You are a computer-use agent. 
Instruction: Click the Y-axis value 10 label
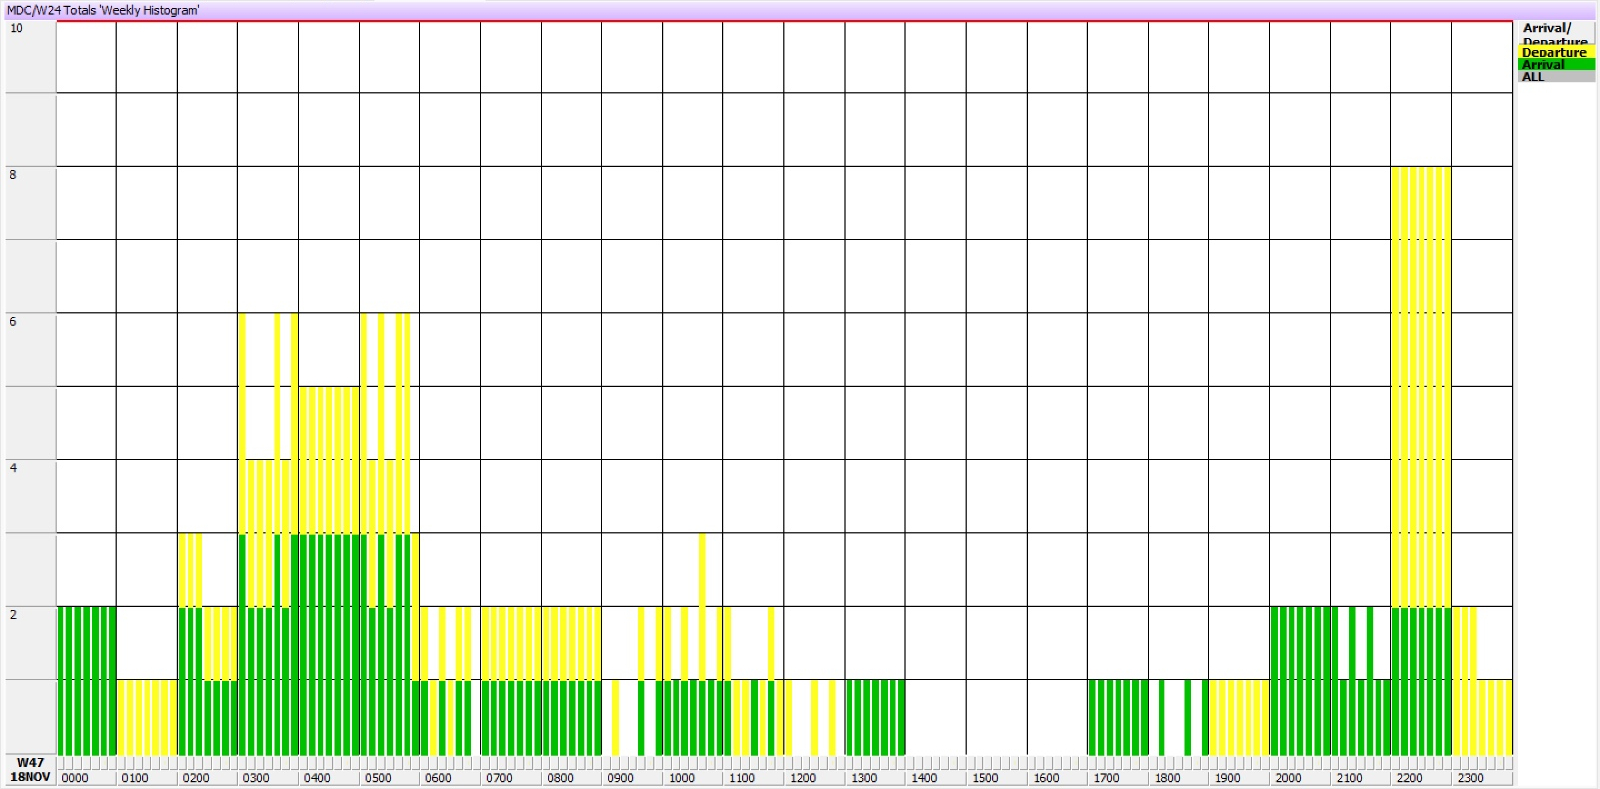pos(16,28)
